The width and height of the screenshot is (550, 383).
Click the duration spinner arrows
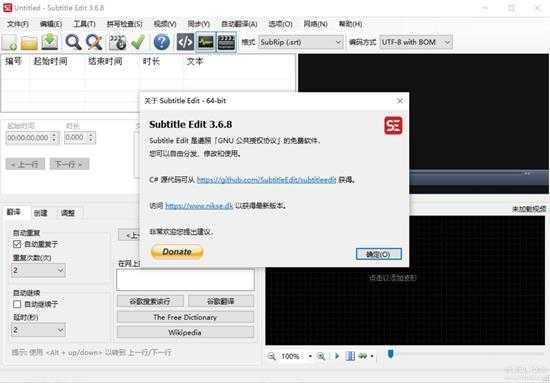click(x=91, y=137)
